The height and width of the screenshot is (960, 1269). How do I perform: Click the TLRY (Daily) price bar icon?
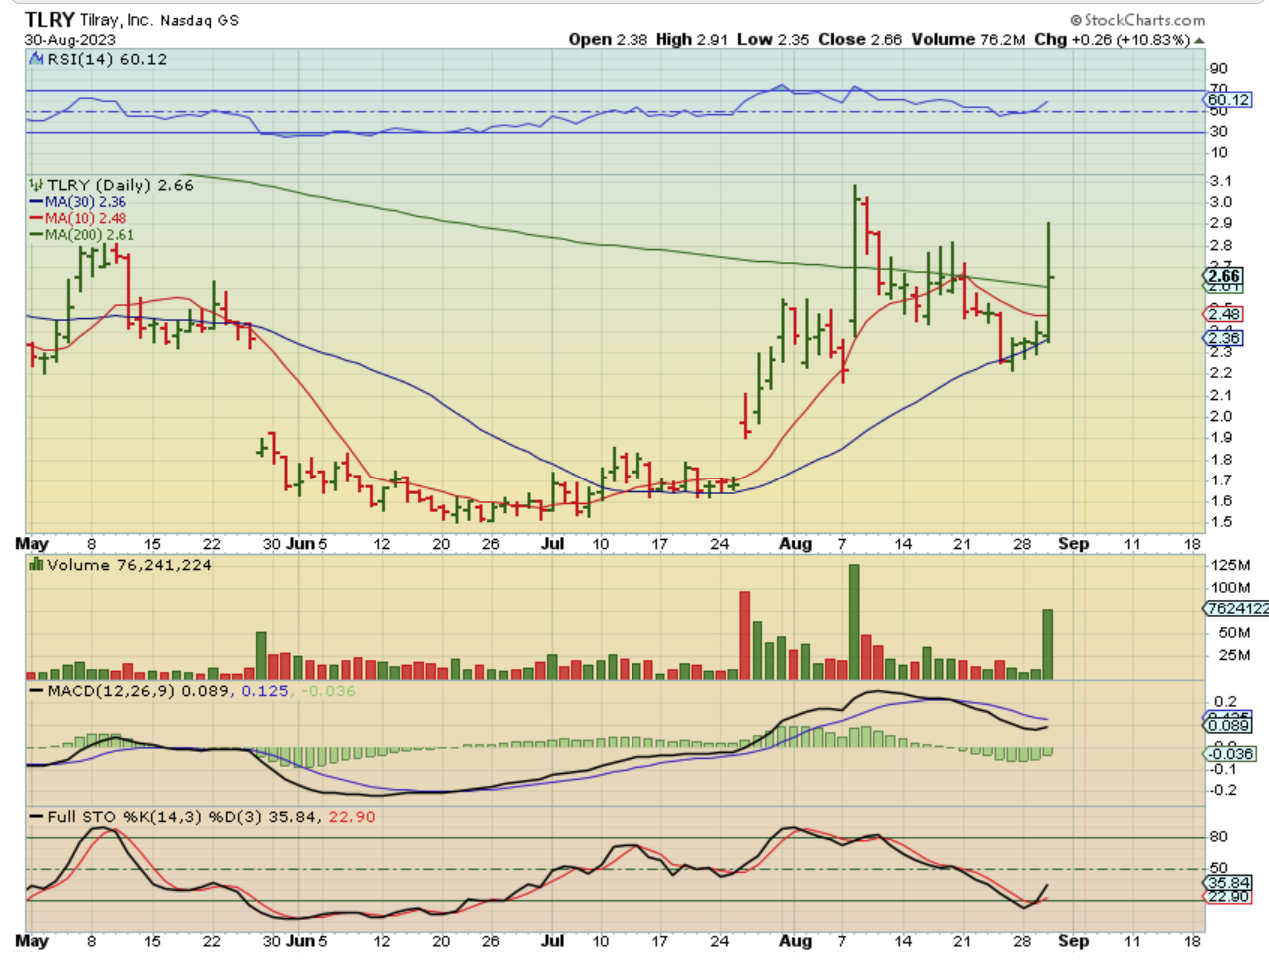(37, 185)
